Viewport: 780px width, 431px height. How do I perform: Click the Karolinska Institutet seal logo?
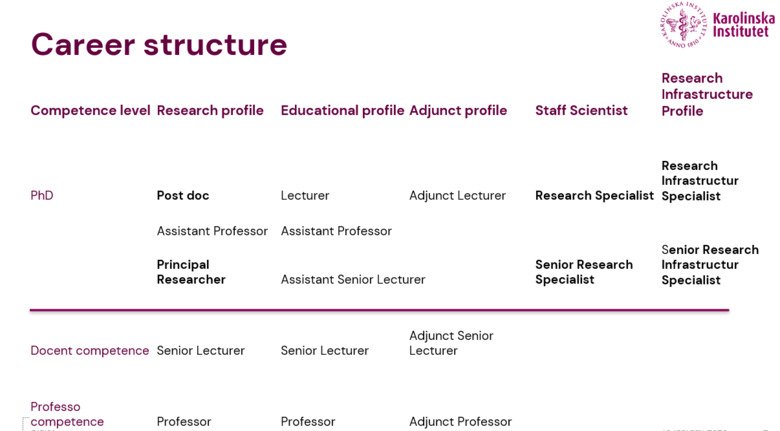684,24
